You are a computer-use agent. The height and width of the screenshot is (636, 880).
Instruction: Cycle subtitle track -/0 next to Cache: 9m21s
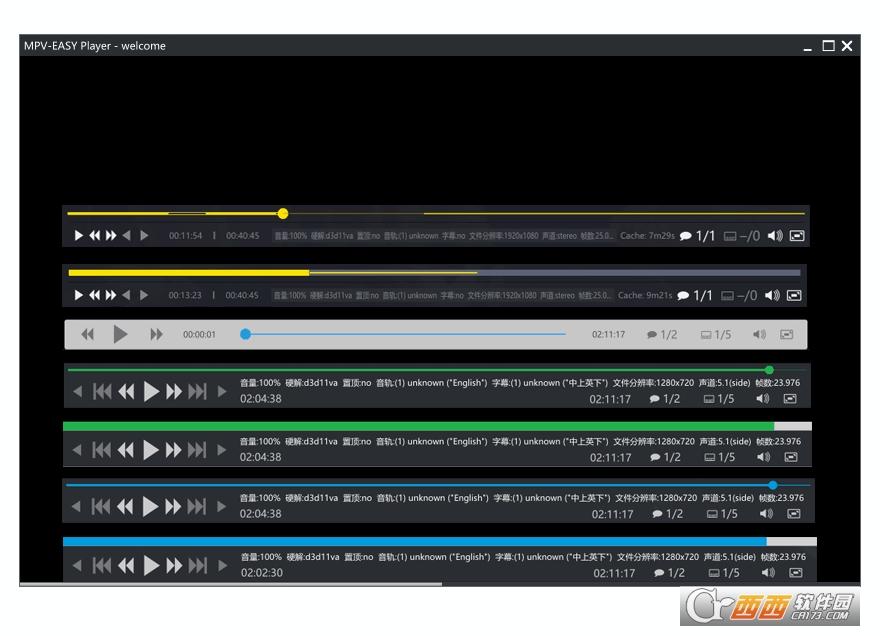point(739,295)
